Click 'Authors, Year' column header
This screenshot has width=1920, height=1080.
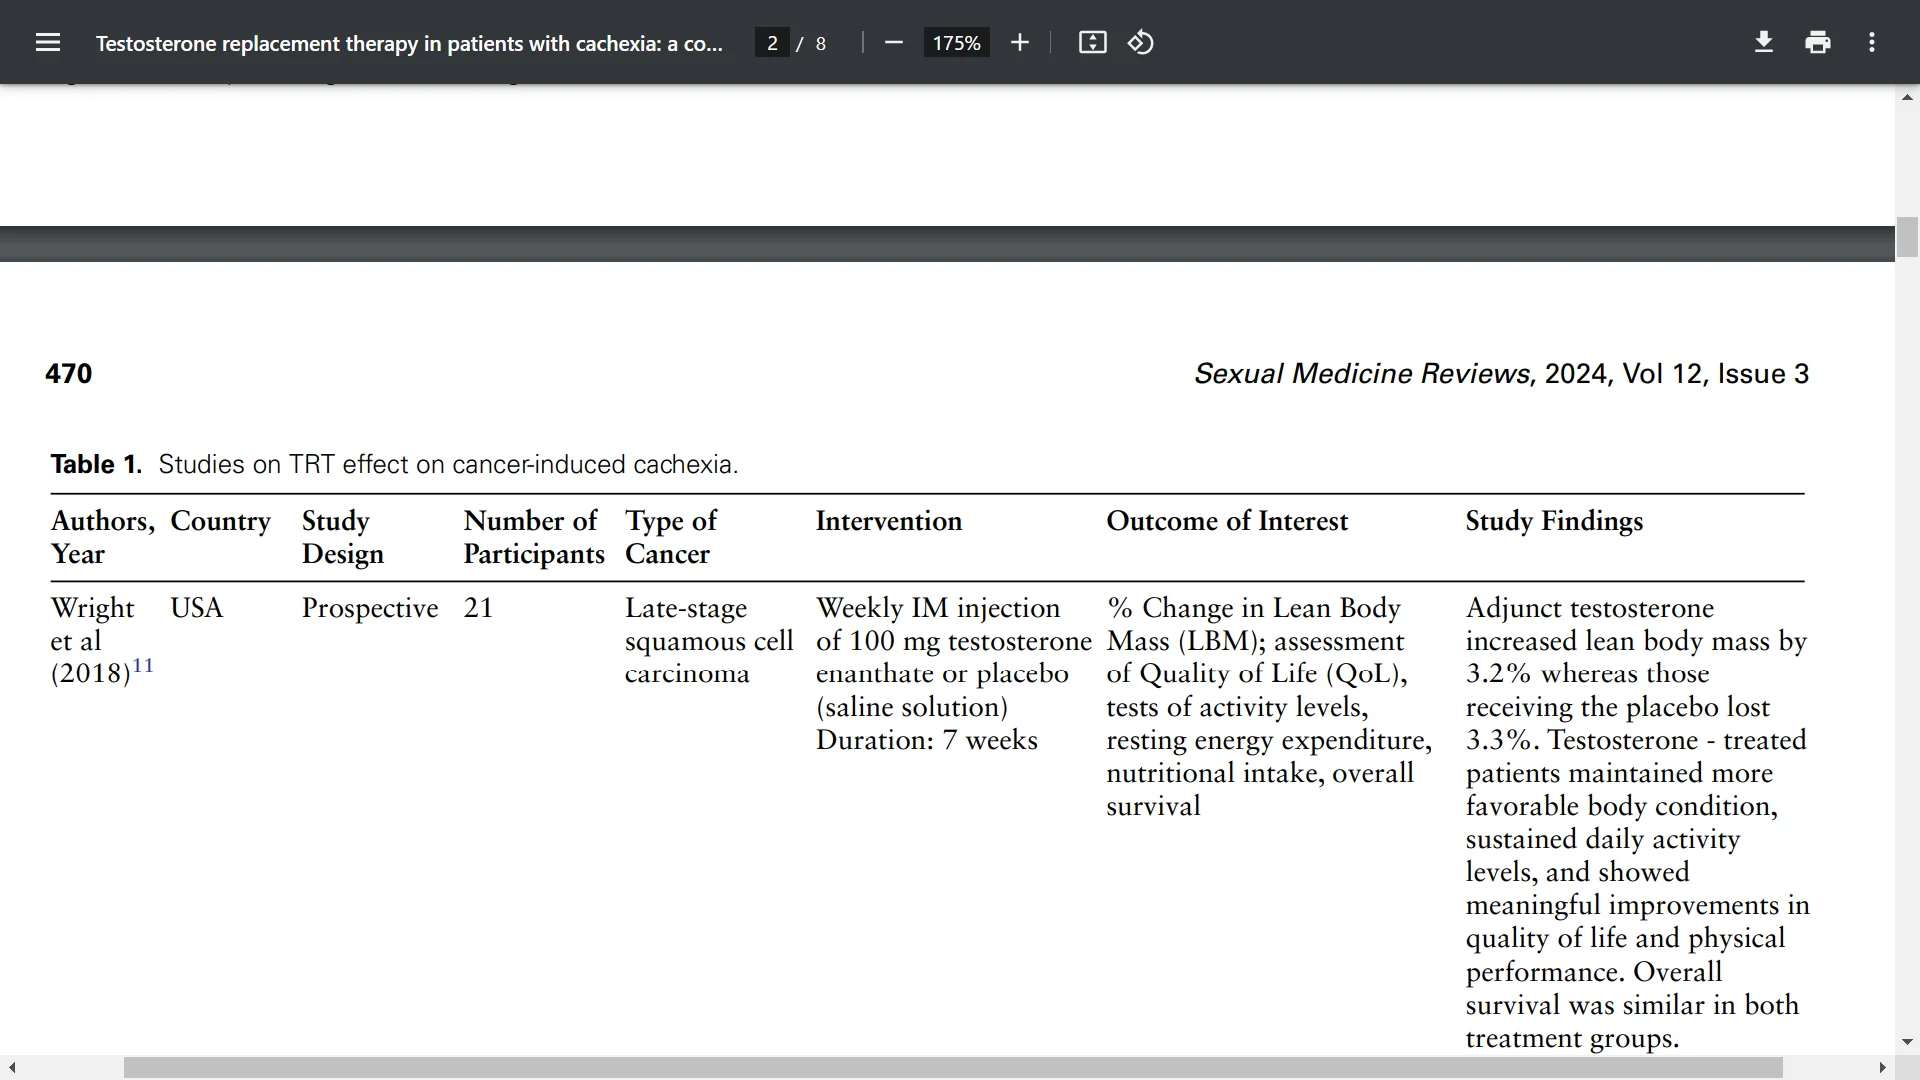coord(103,537)
